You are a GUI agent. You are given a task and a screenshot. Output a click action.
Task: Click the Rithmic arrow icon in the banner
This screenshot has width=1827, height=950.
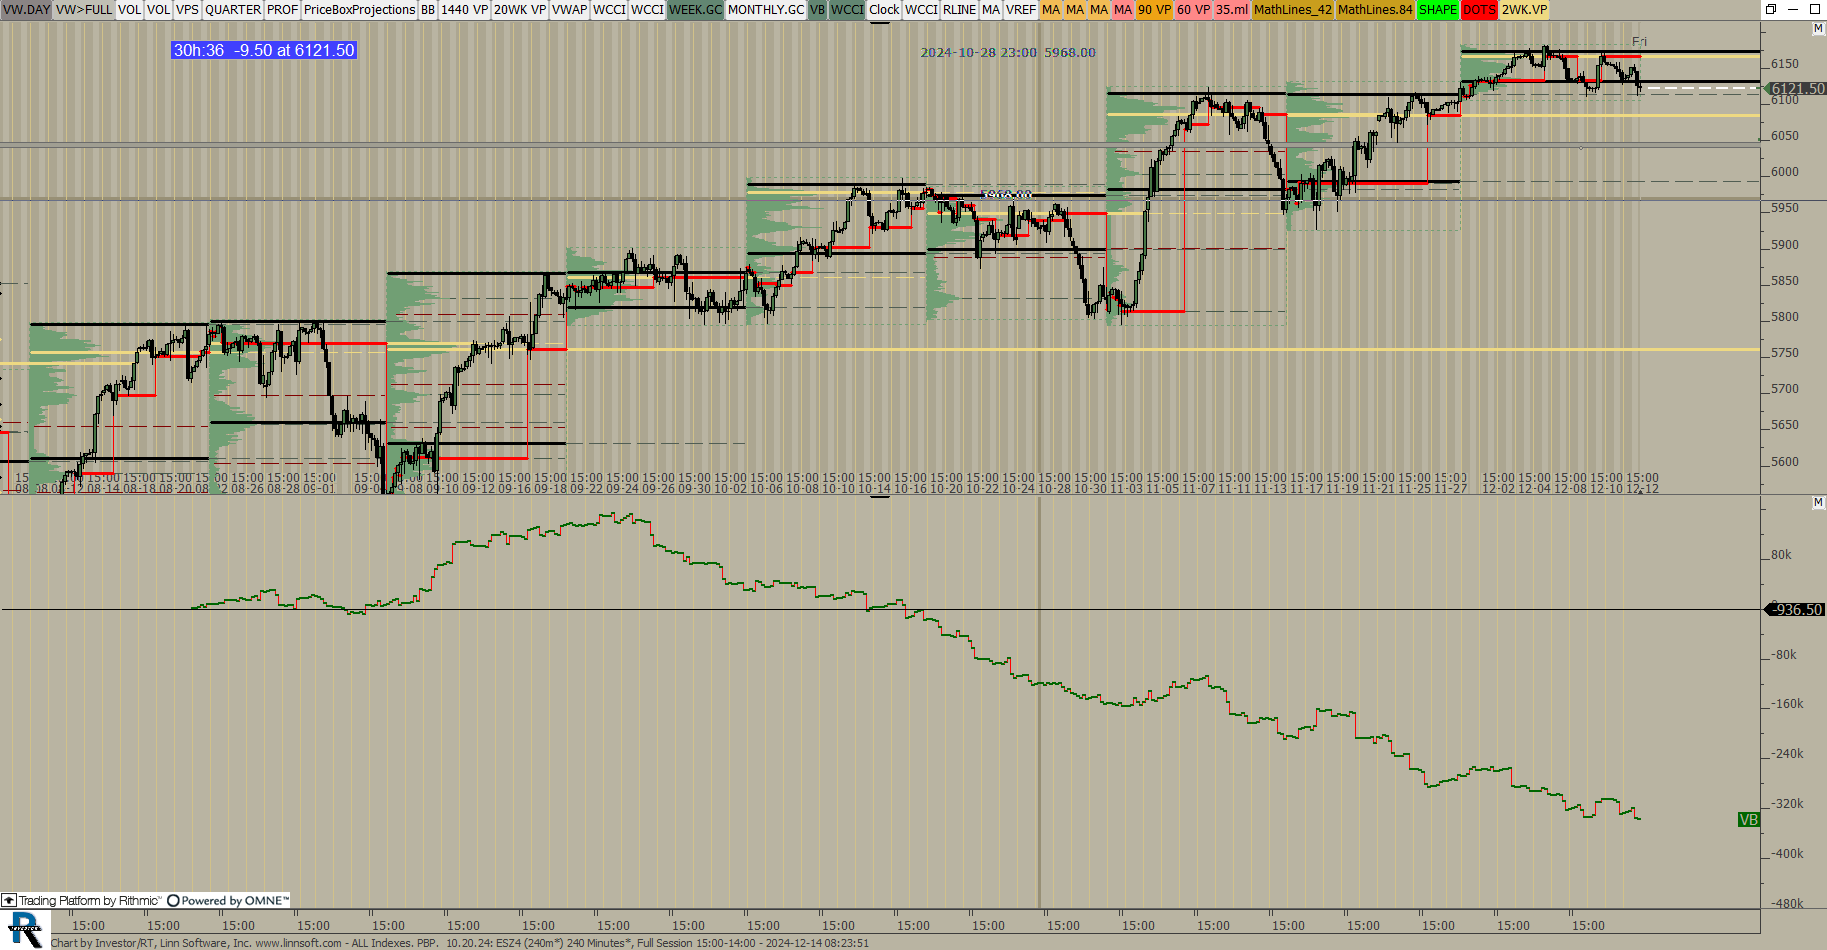coord(9,901)
